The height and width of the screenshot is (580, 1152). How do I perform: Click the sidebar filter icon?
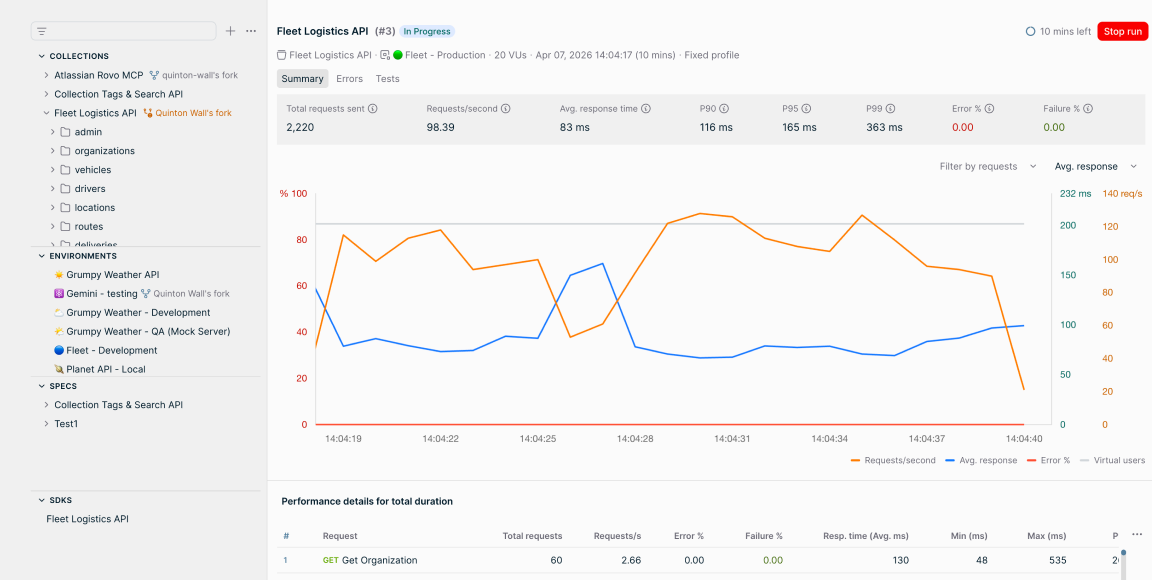[42, 32]
